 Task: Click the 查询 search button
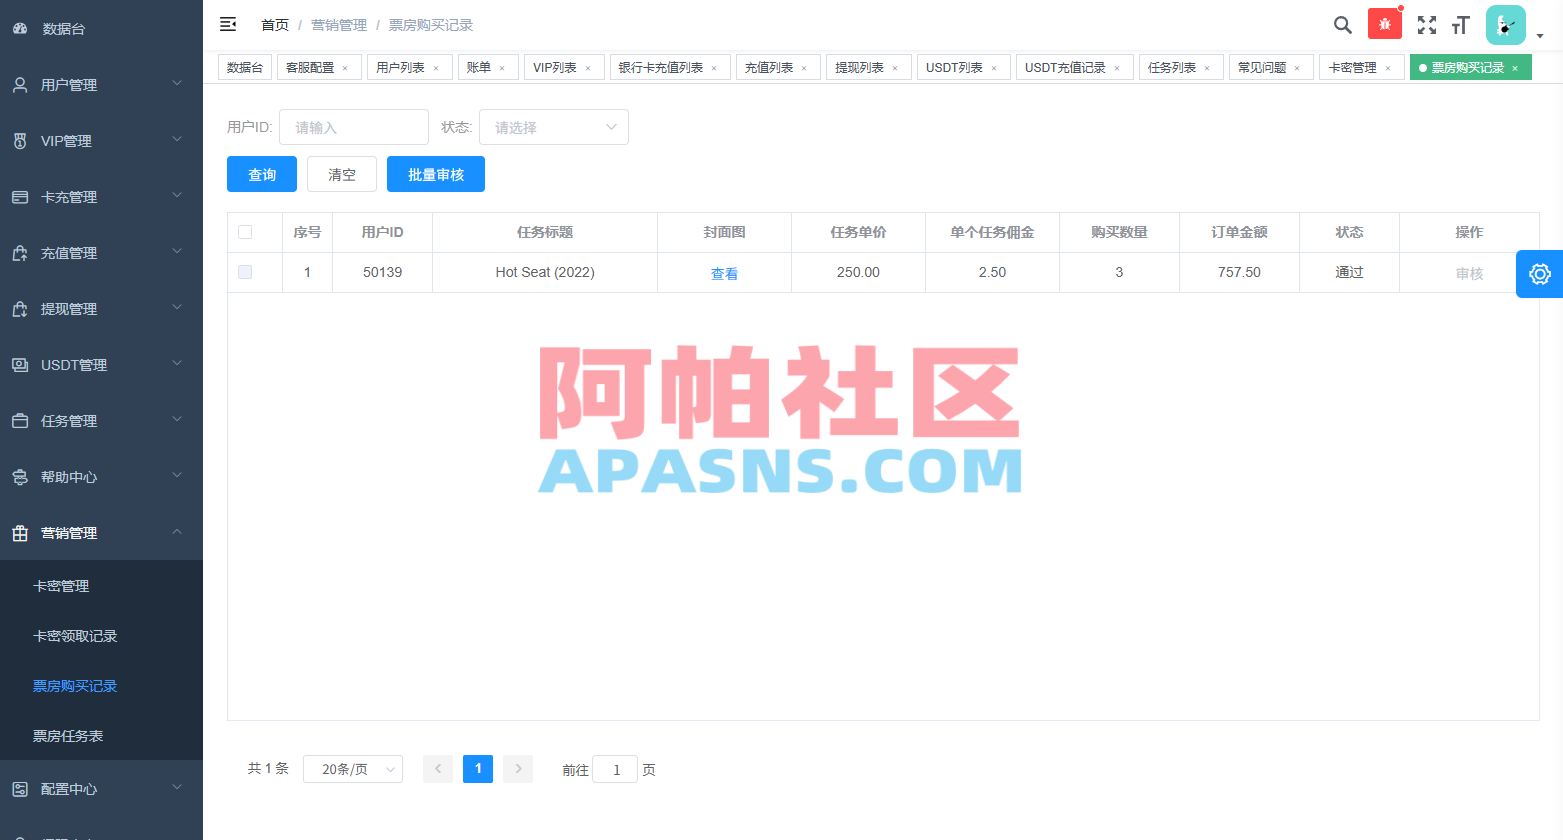pyautogui.click(x=262, y=174)
